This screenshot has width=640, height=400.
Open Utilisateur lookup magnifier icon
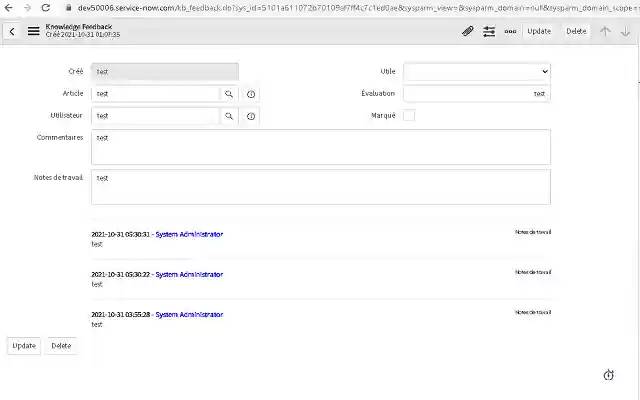(x=229, y=116)
